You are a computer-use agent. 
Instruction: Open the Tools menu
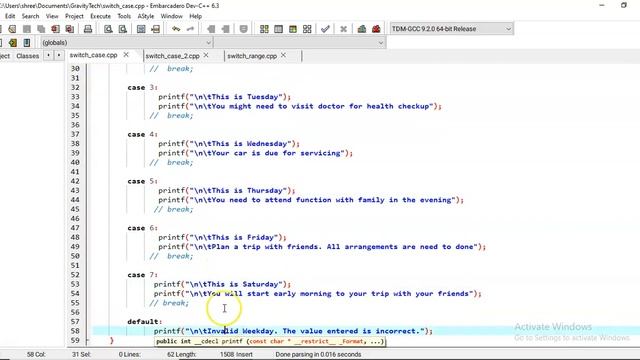click(x=124, y=16)
